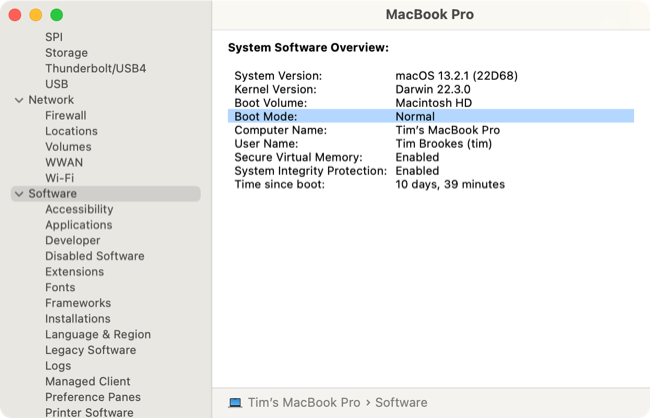
Task: Open the Firewall sidebar item
Action: tap(66, 116)
